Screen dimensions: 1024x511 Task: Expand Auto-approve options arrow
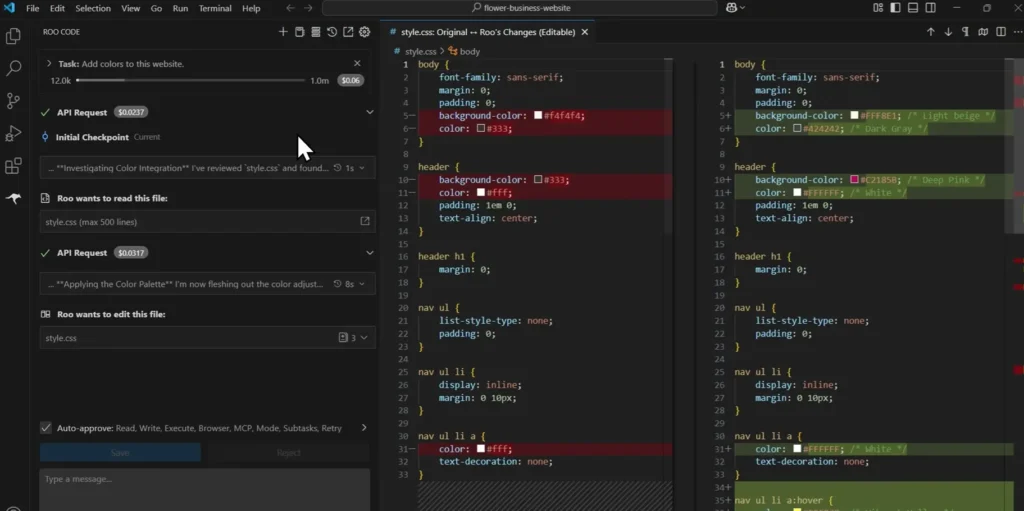coord(364,427)
